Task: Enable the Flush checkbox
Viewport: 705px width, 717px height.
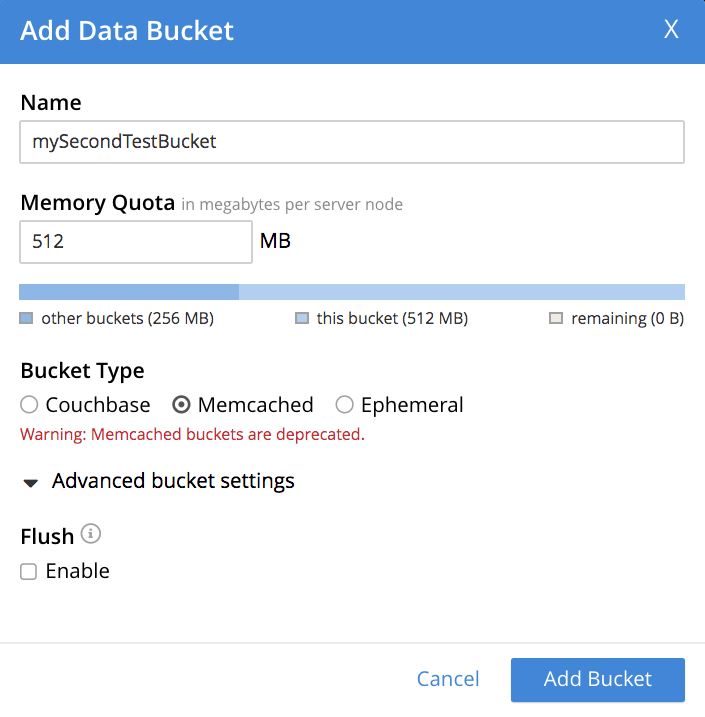Action: click(x=29, y=571)
